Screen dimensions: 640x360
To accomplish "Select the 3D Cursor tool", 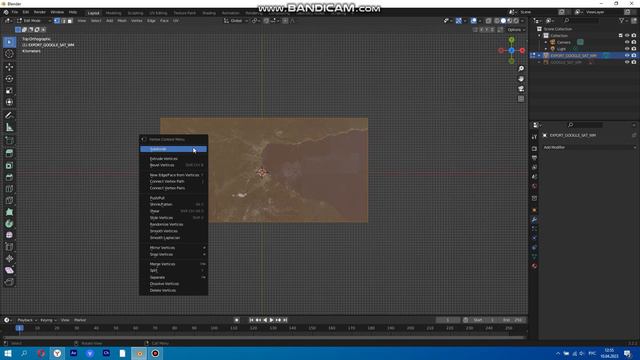I will point(9,53).
